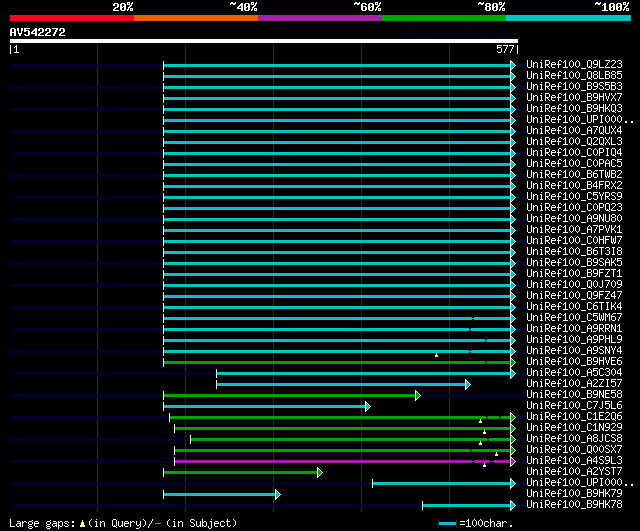Viewport: 640px width, 531px height.
Task: Click the yellow query-gap triangle in the legend
Action: (82, 523)
